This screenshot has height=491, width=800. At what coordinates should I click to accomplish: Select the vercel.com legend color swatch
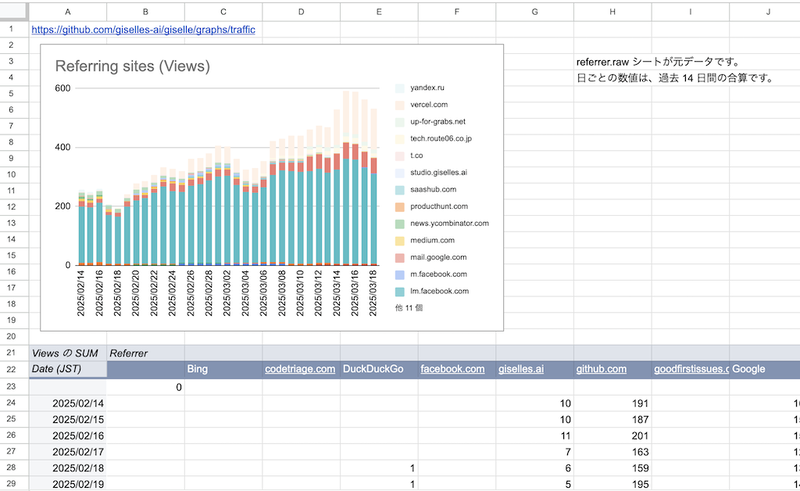pos(399,105)
